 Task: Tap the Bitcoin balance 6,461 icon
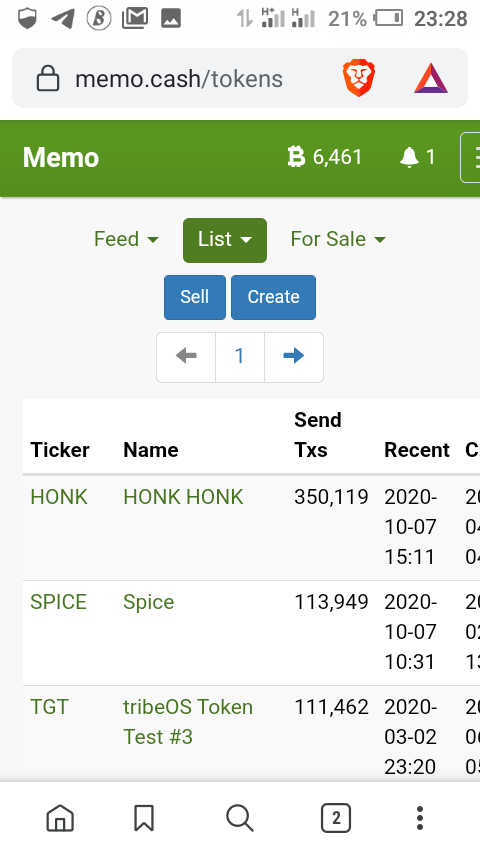click(x=325, y=157)
